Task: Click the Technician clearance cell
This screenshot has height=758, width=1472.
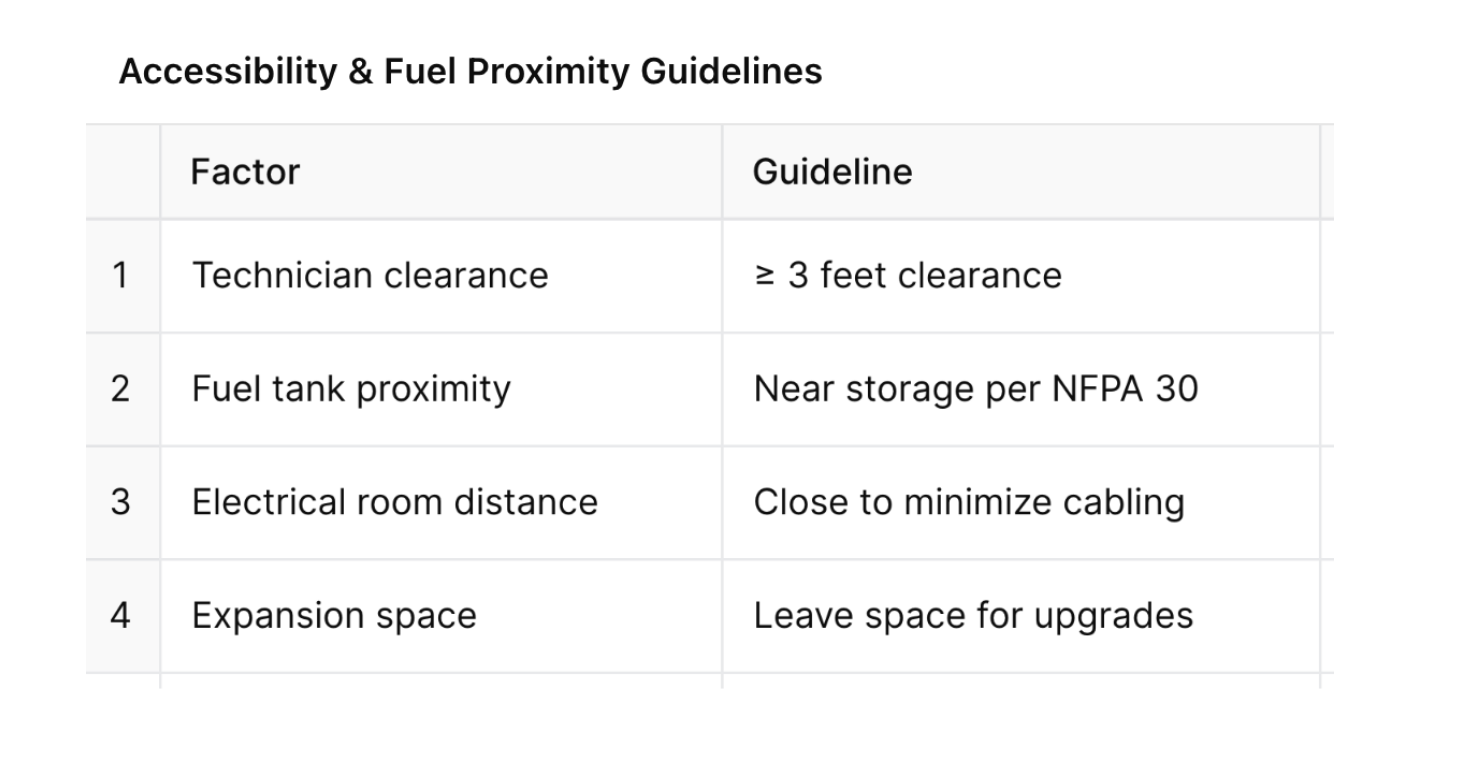Action: click(370, 275)
